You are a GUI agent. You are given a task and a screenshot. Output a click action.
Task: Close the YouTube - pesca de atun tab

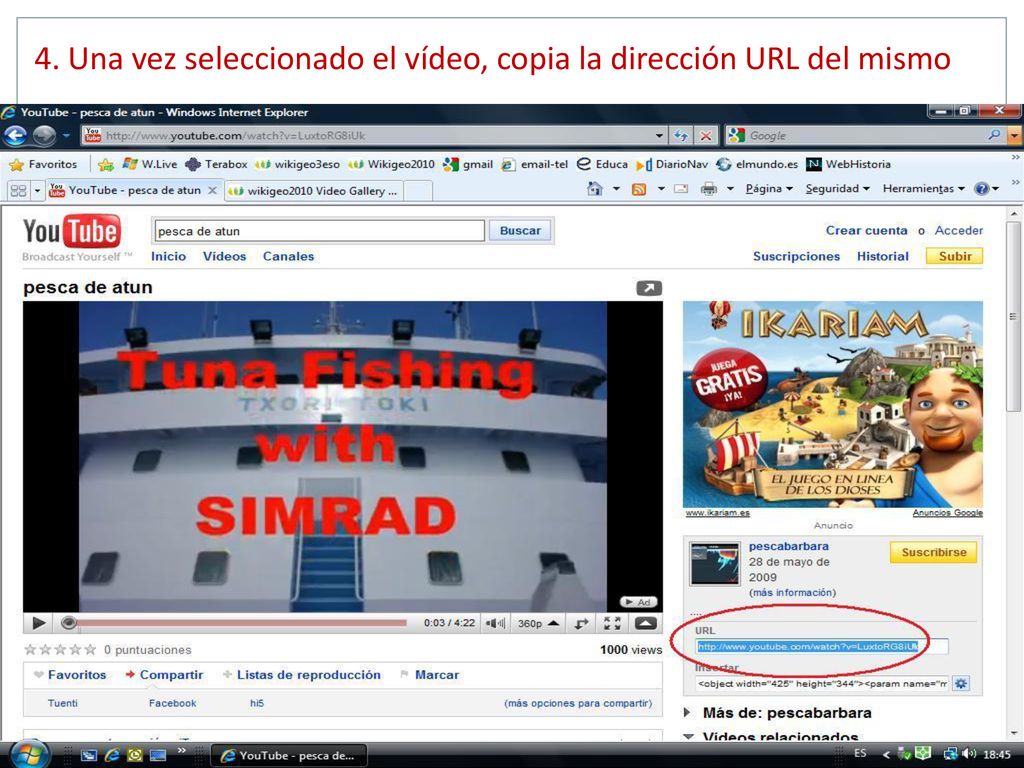coord(212,191)
